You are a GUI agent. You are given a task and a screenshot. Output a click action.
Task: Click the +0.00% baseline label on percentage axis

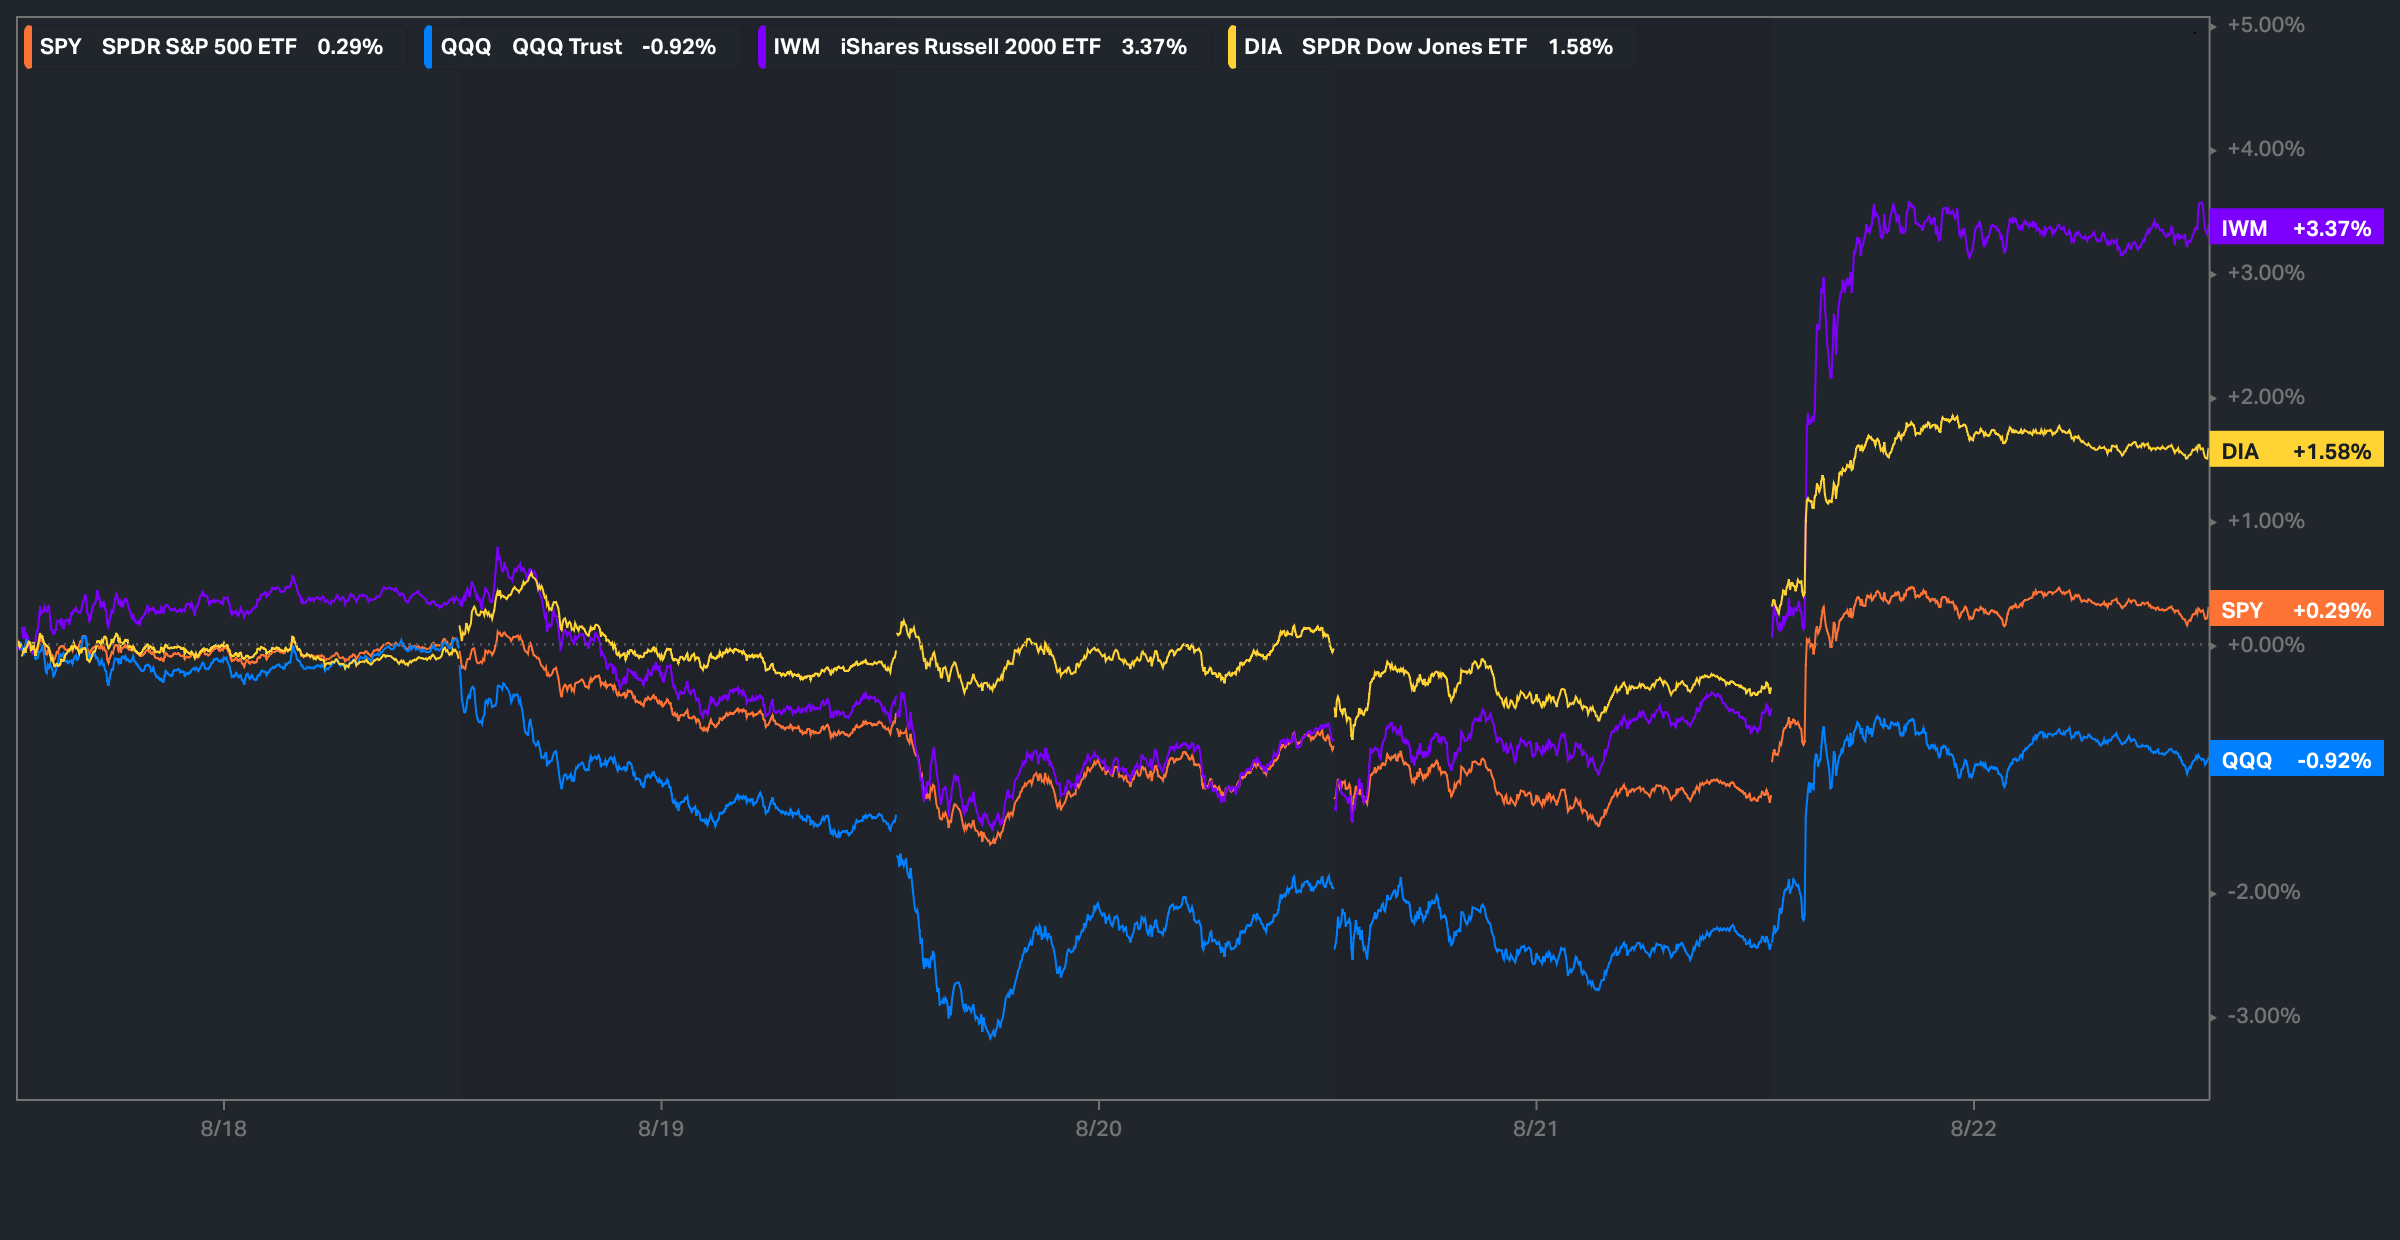click(2265, 645)
